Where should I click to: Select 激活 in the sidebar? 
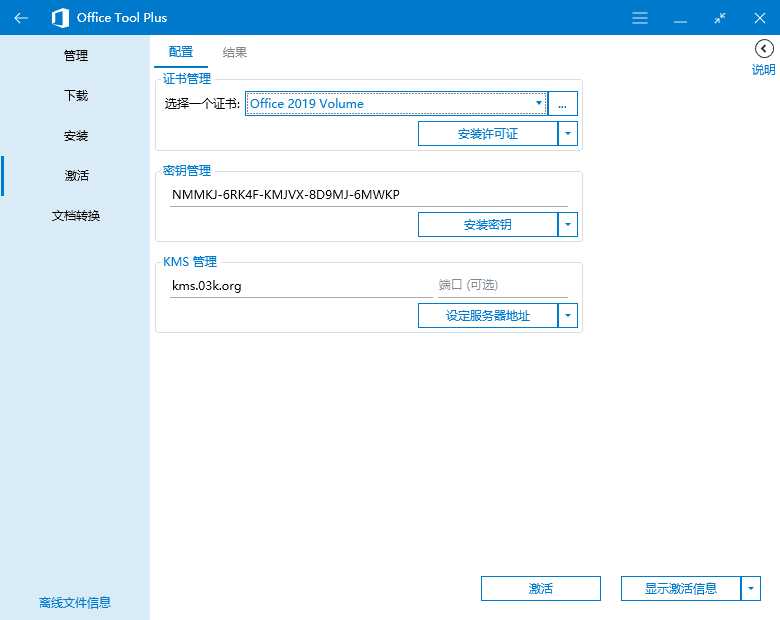(x=76, y=175)
